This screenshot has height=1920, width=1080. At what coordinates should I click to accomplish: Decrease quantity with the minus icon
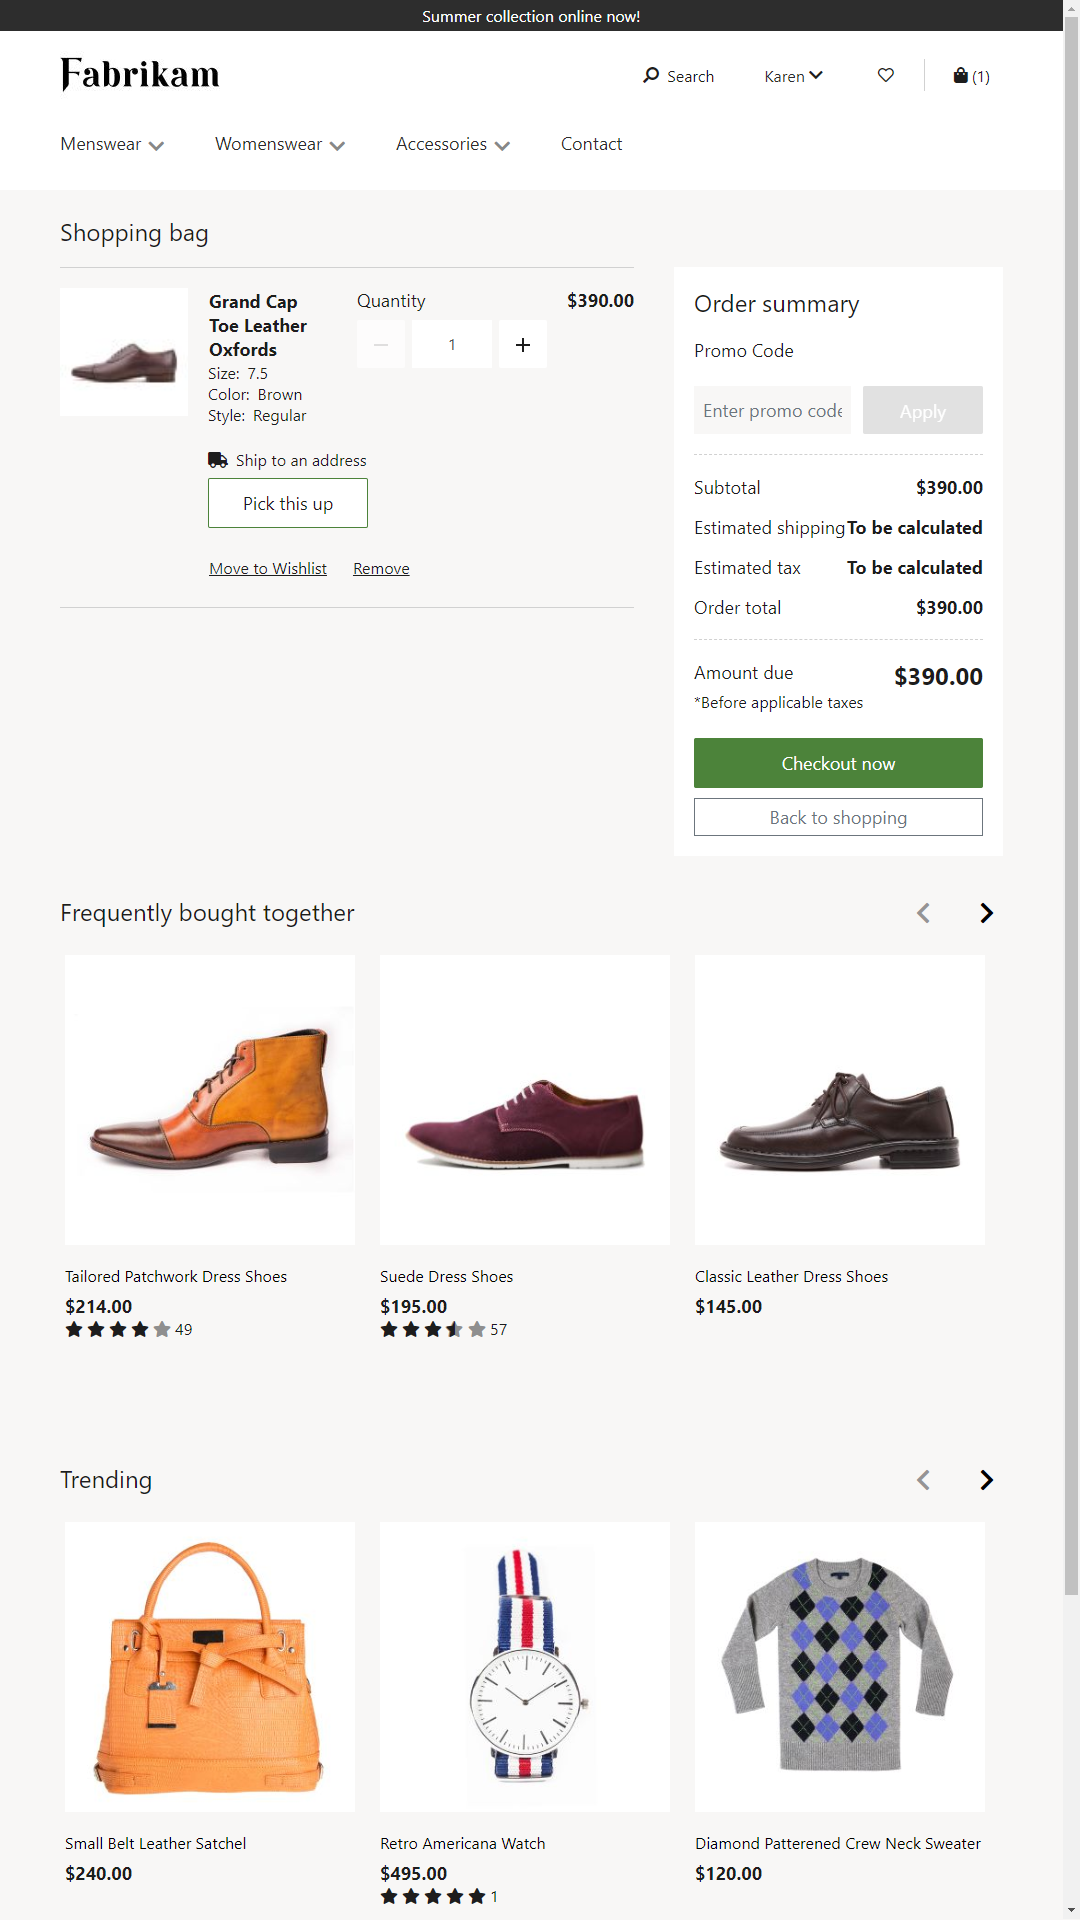coord(381,344)
